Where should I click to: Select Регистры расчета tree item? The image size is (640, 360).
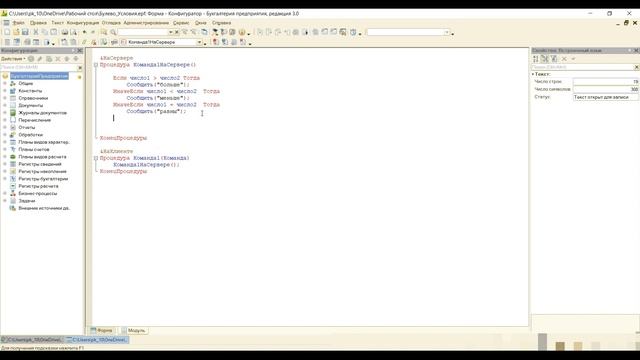pos(38,186)
